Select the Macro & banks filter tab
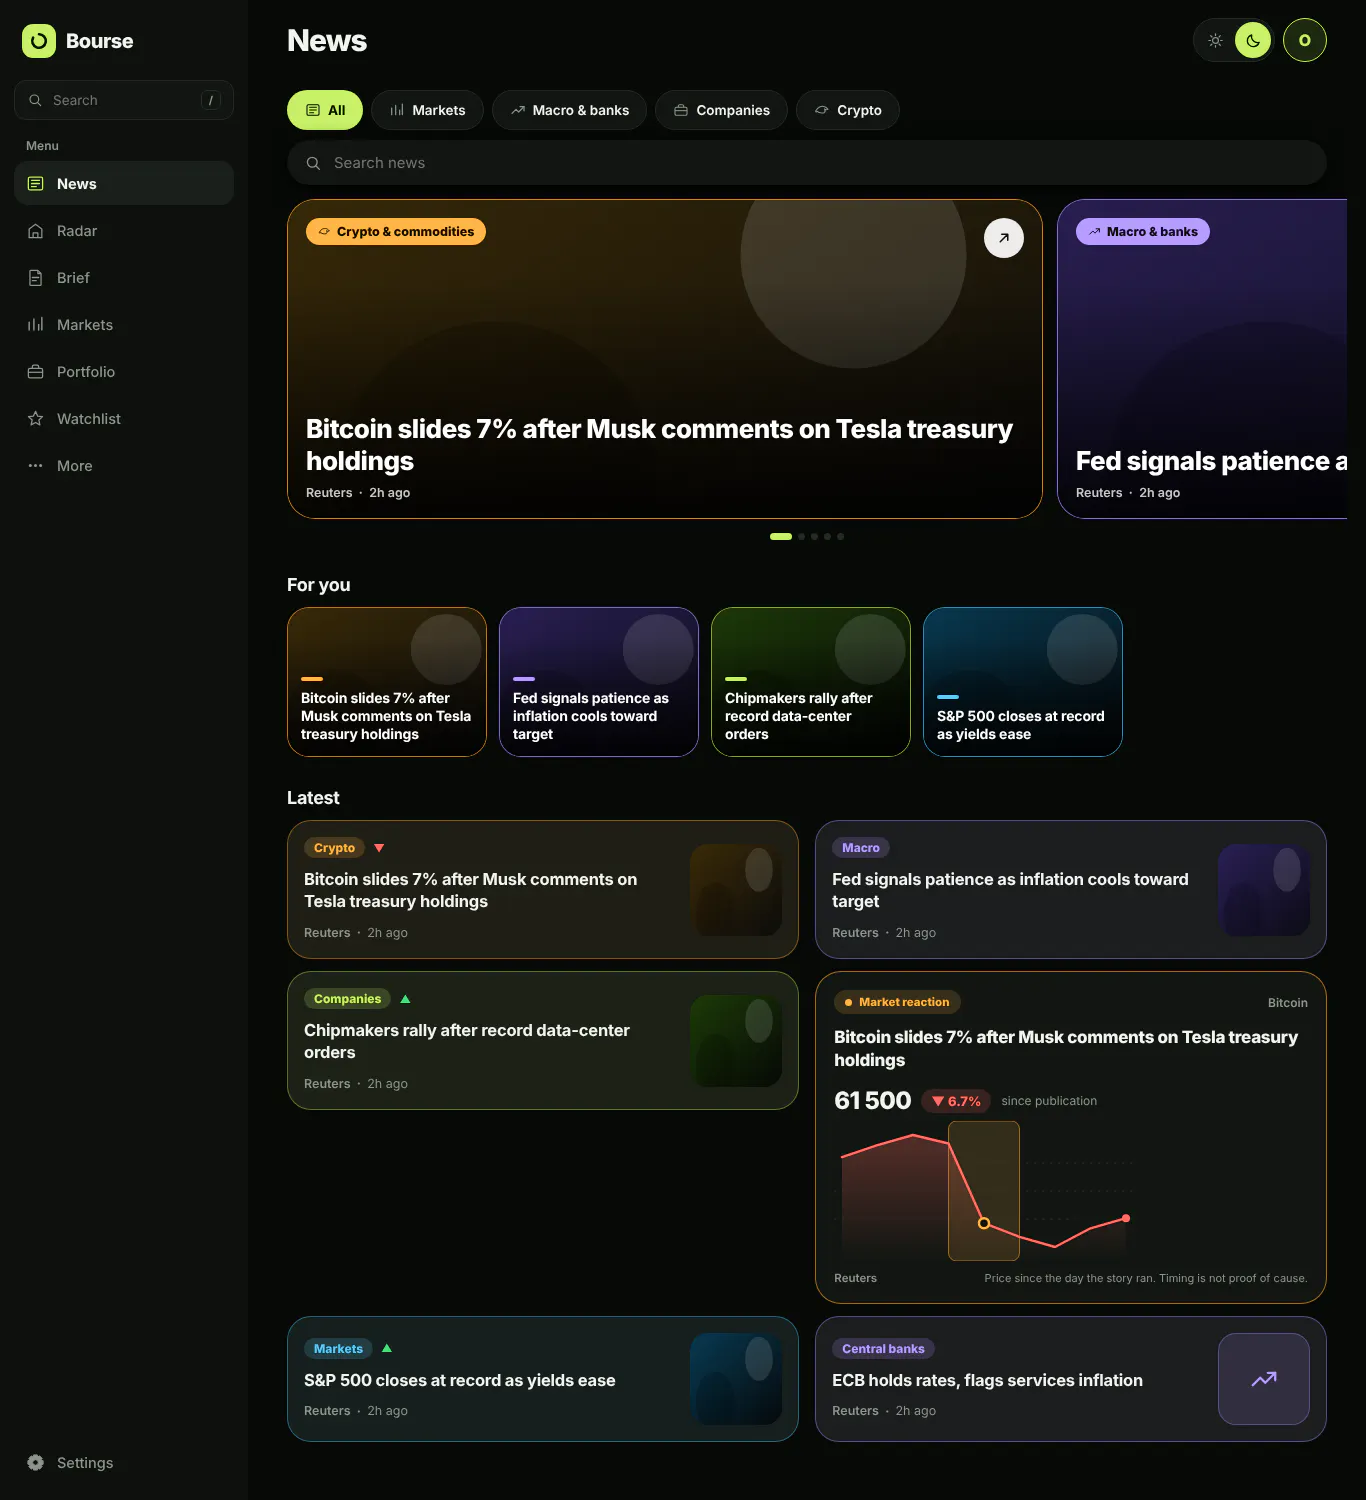1366x1500 pixels. (x=569, y=110)
